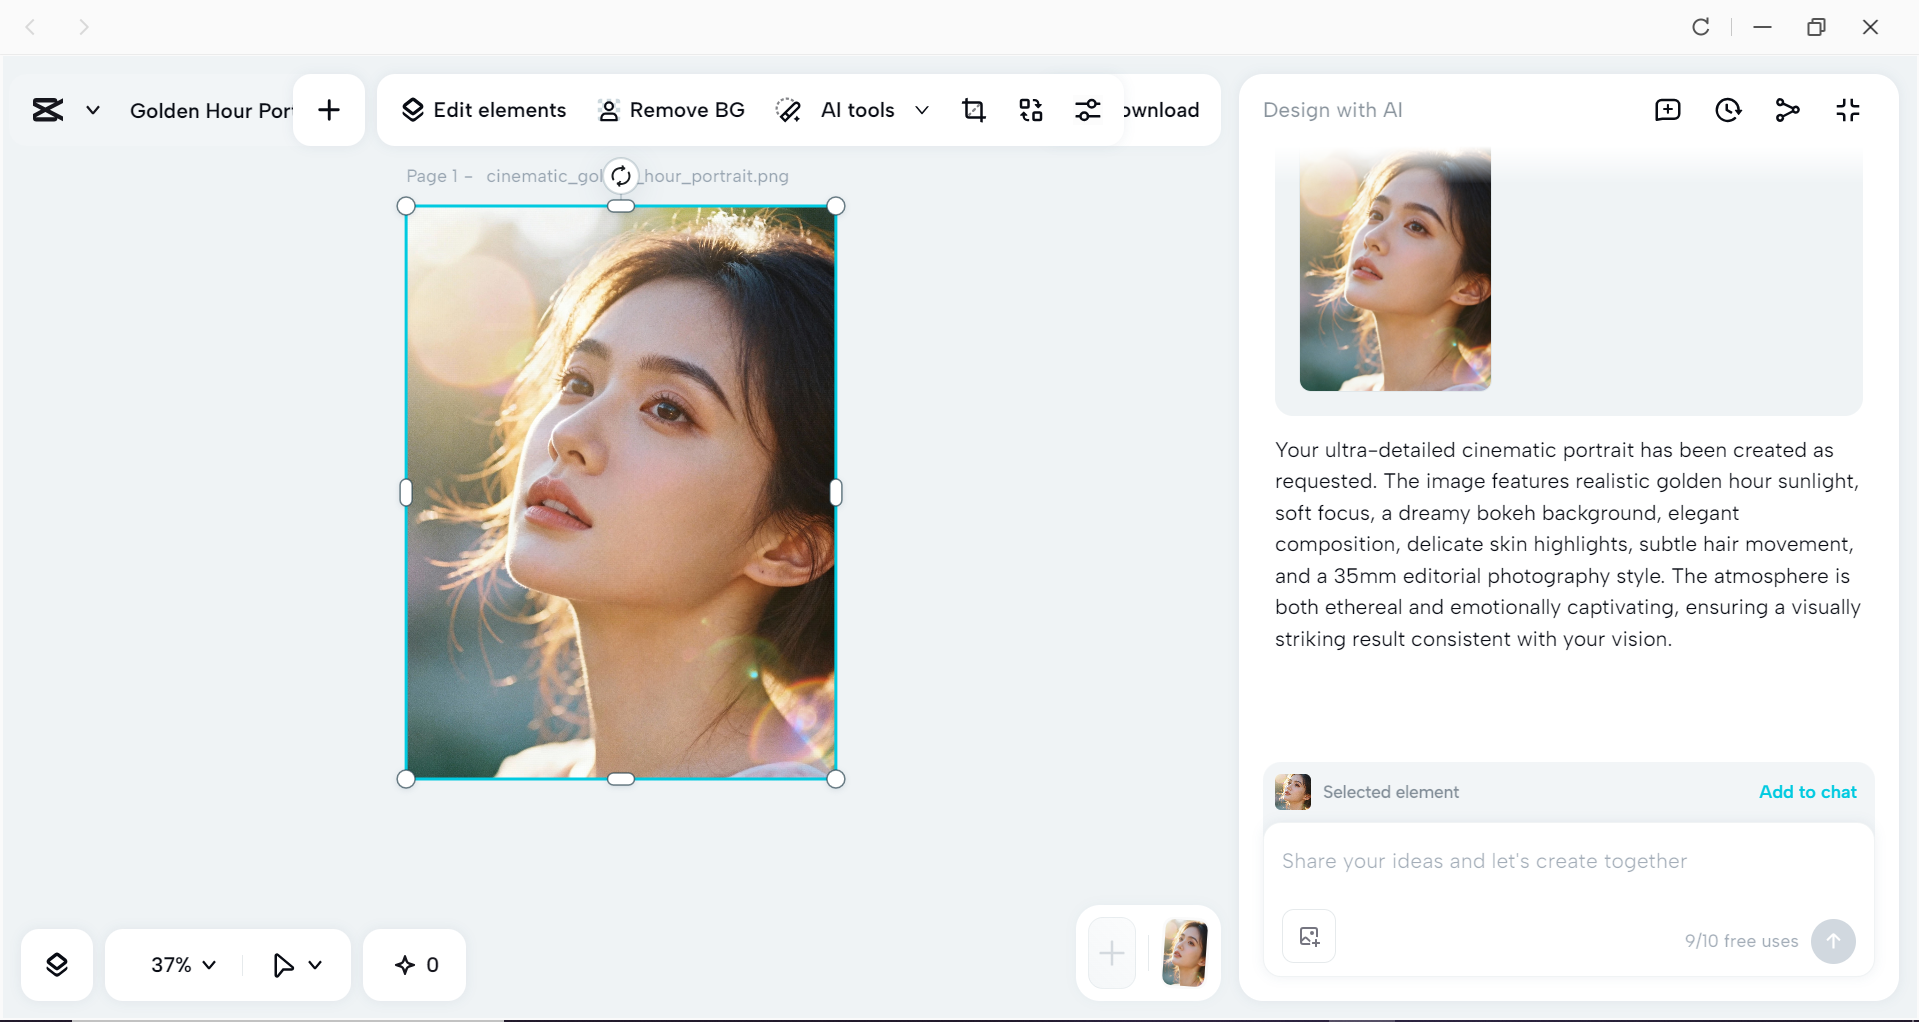
Task: Open the replace image tool
Action: 1031,110
